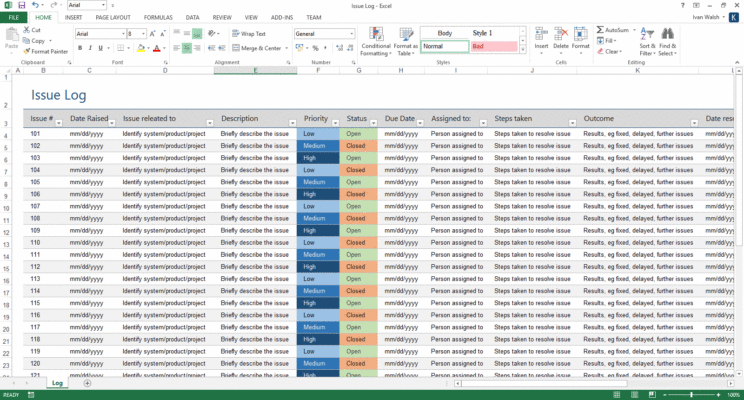Open the Due Date column filter dropdown
The width and height of the screenshot is (744, 400).
point(420,123)
